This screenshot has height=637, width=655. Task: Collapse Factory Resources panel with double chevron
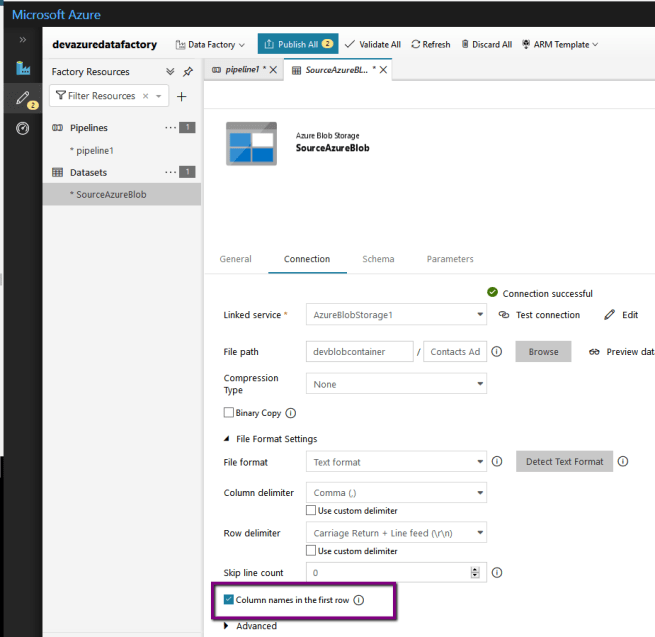[169, 72]
